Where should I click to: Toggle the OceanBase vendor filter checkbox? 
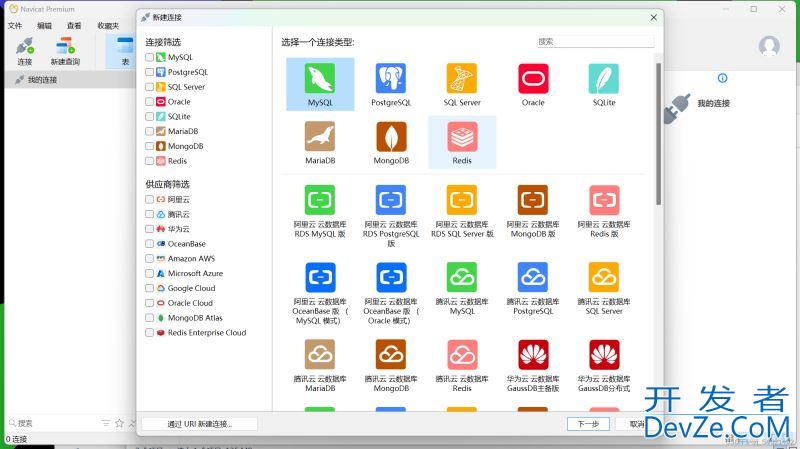click(x=149, y=243)
